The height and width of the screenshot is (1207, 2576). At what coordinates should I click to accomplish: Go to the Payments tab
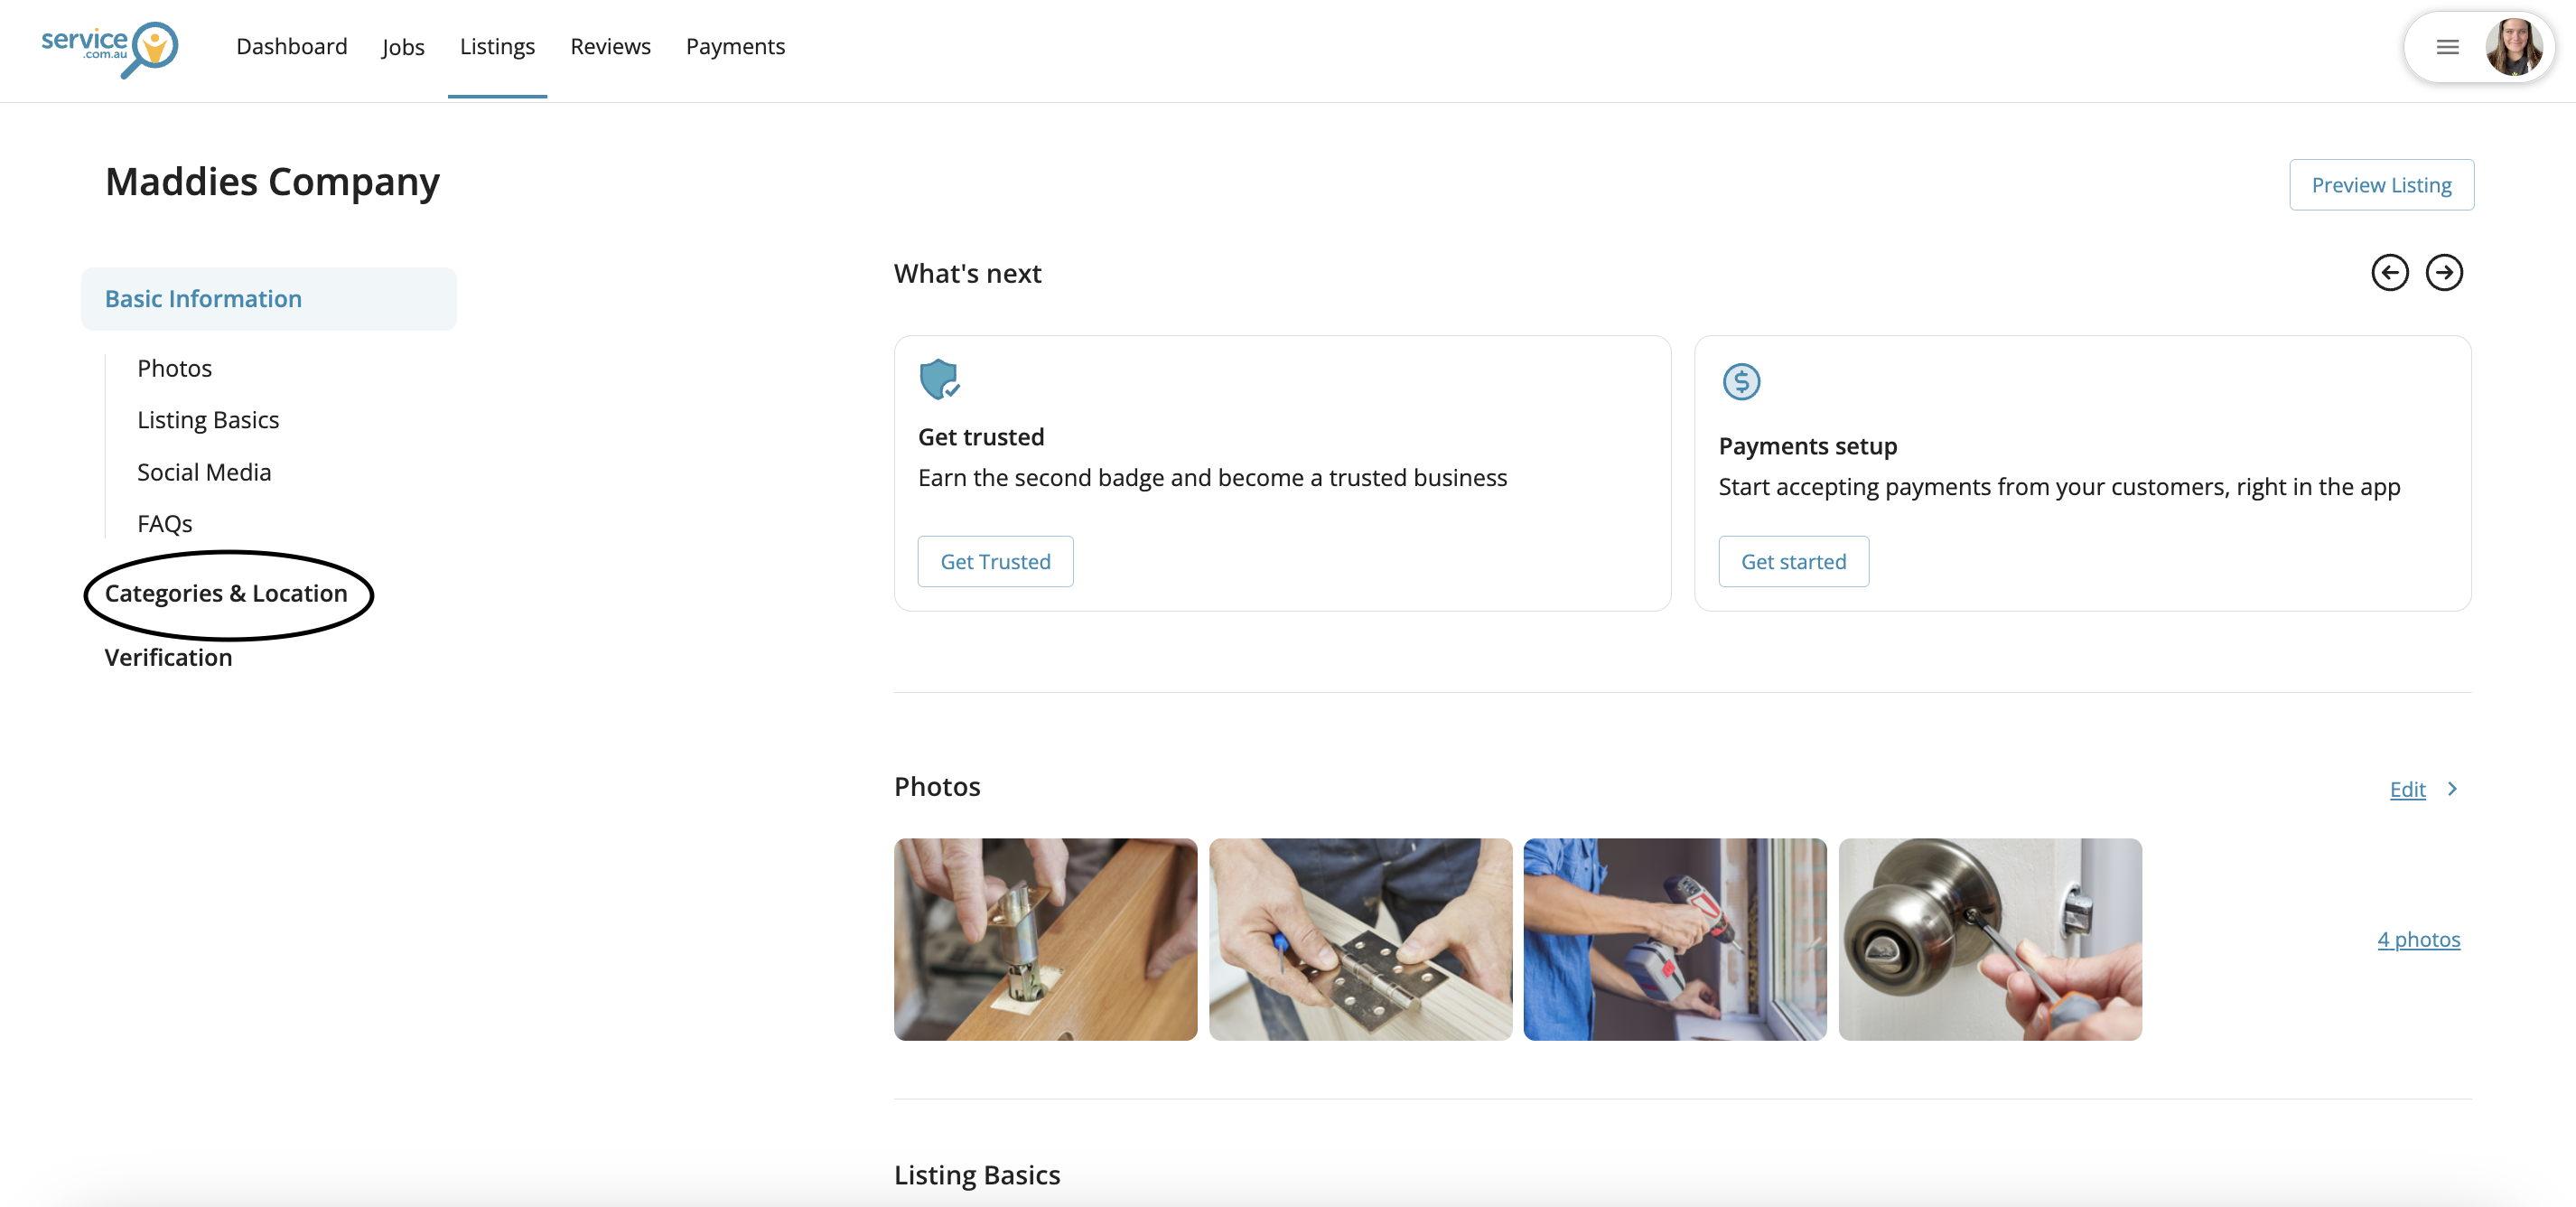point(735,47)
